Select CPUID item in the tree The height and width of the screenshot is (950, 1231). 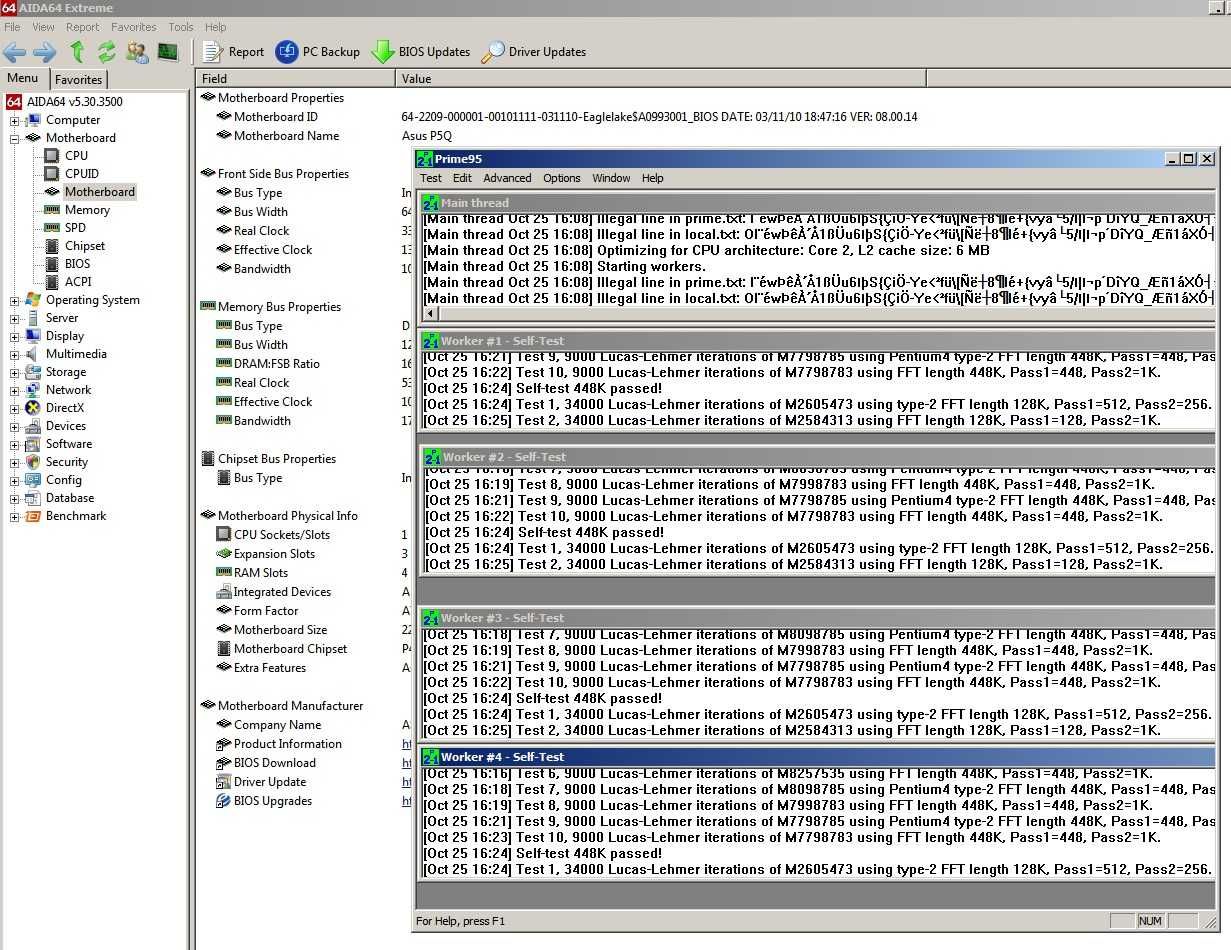coord(82,174)
